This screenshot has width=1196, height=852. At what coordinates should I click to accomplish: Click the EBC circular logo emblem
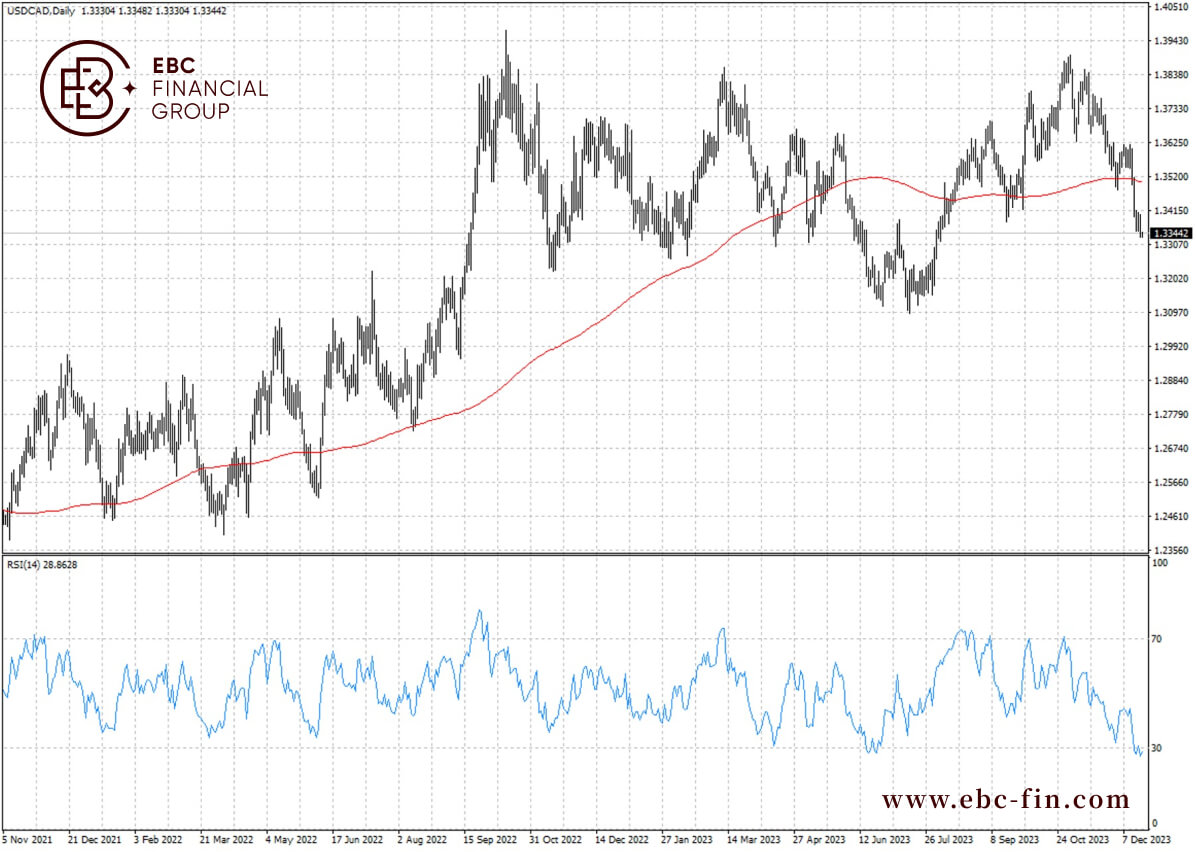(85, 88)
